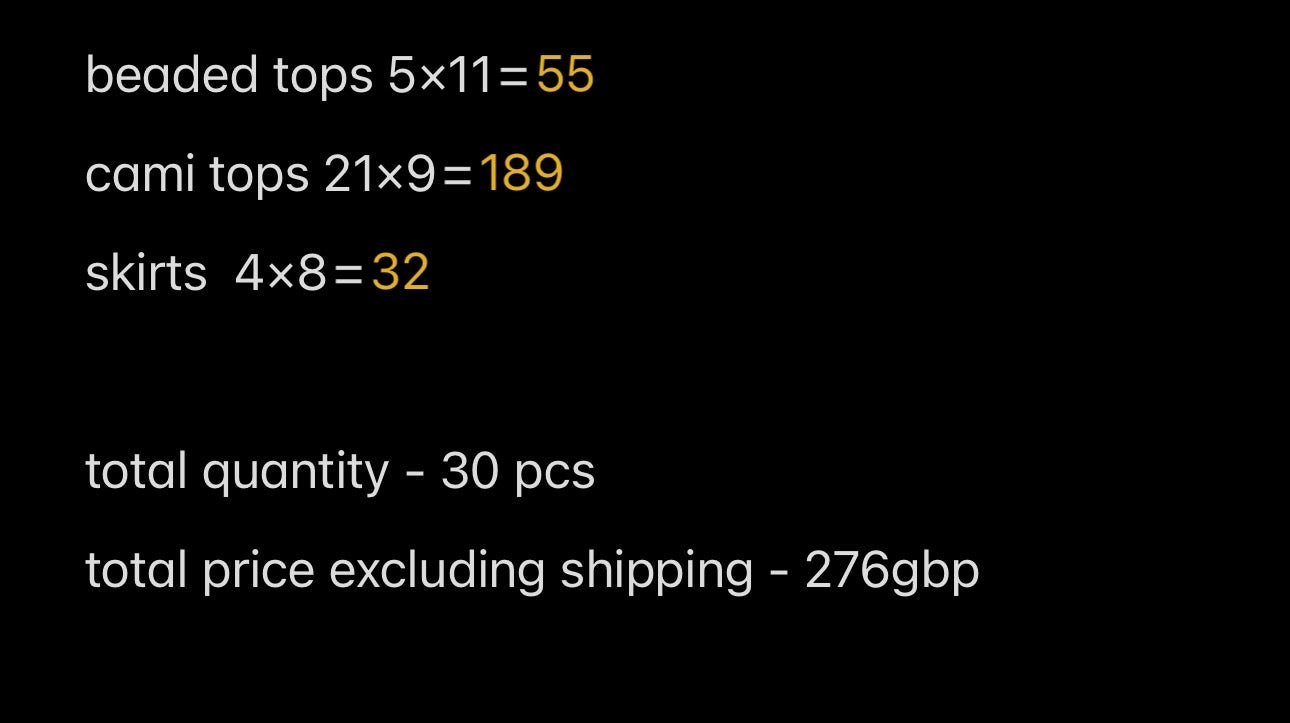
Task: Click the yellow result 189
Action: pyautogui.click(x=521, y=174)
